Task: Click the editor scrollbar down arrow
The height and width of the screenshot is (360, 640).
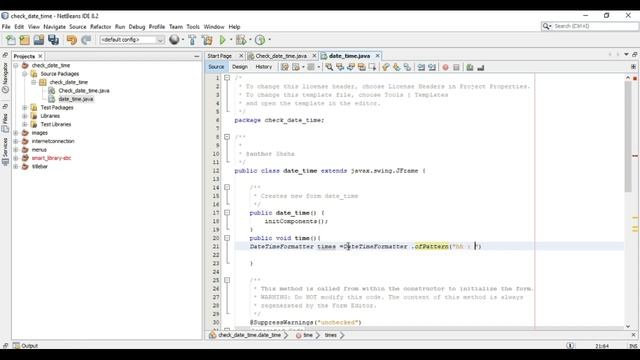Action: click(628, 327)
